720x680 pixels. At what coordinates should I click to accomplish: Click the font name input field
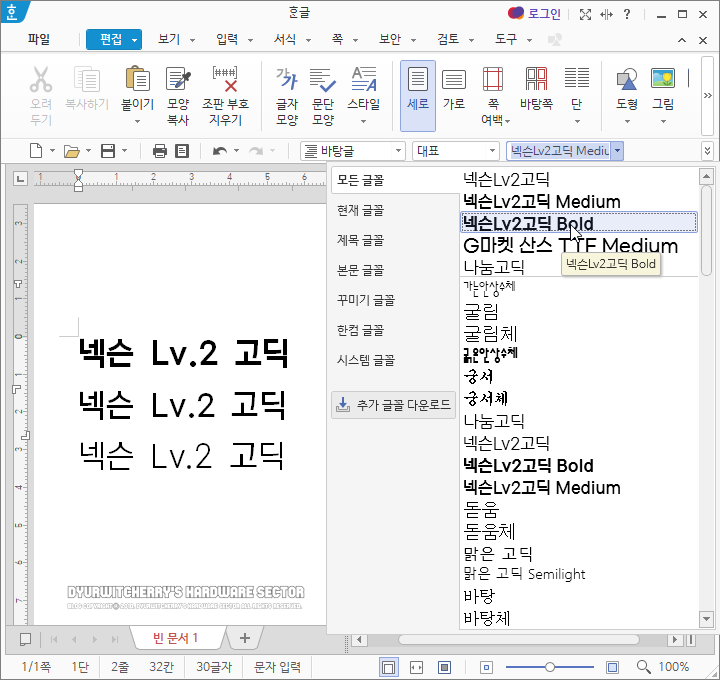pyautogui.click(x=559, y=151)
